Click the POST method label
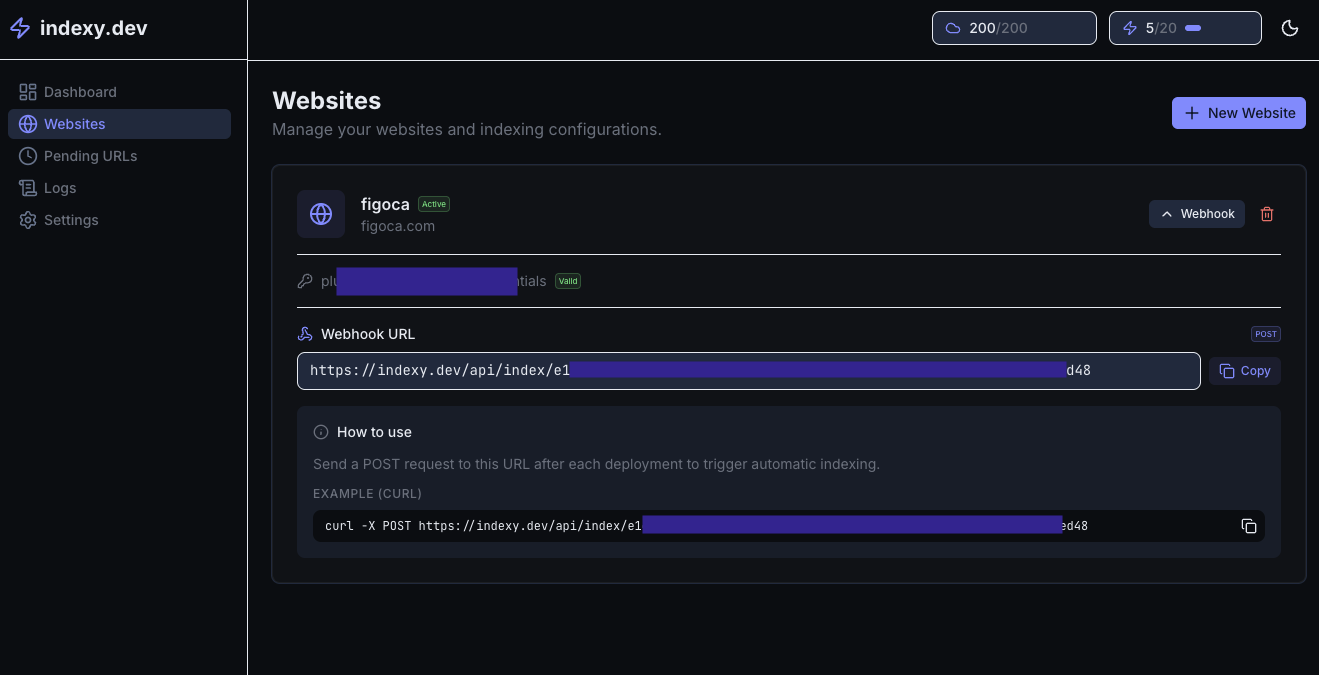The width and height of the screenshot is (1319, 675). coord(1265,333)
